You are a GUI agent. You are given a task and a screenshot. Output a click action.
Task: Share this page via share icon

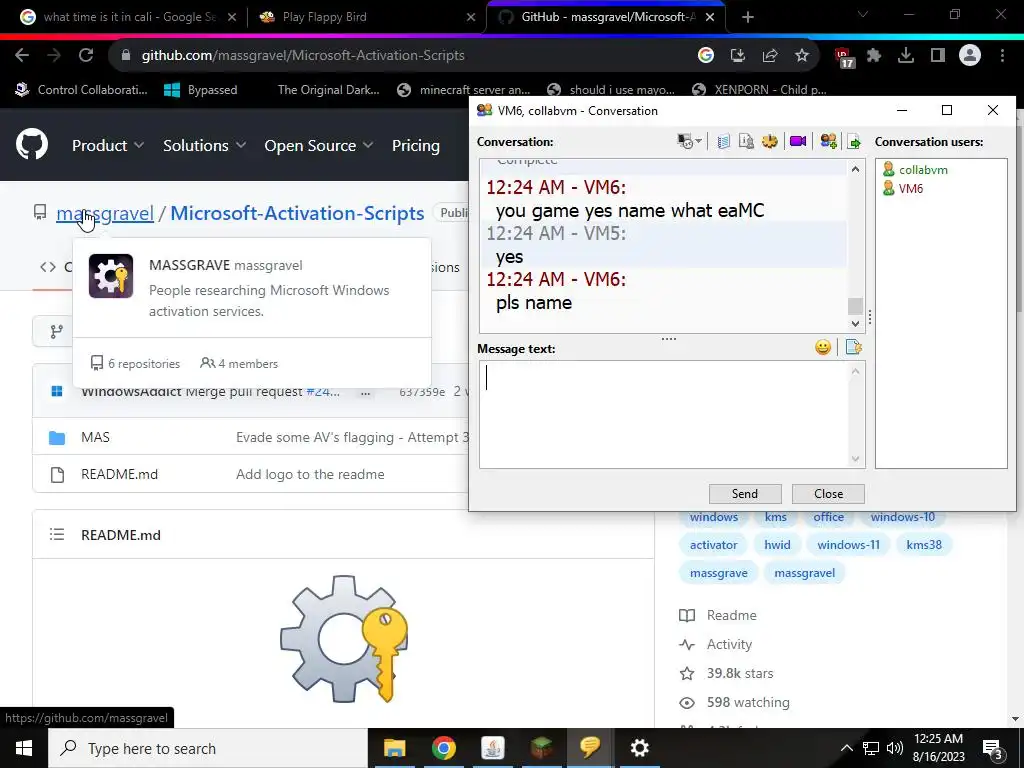pyautogui.click(x=770, y=56)
